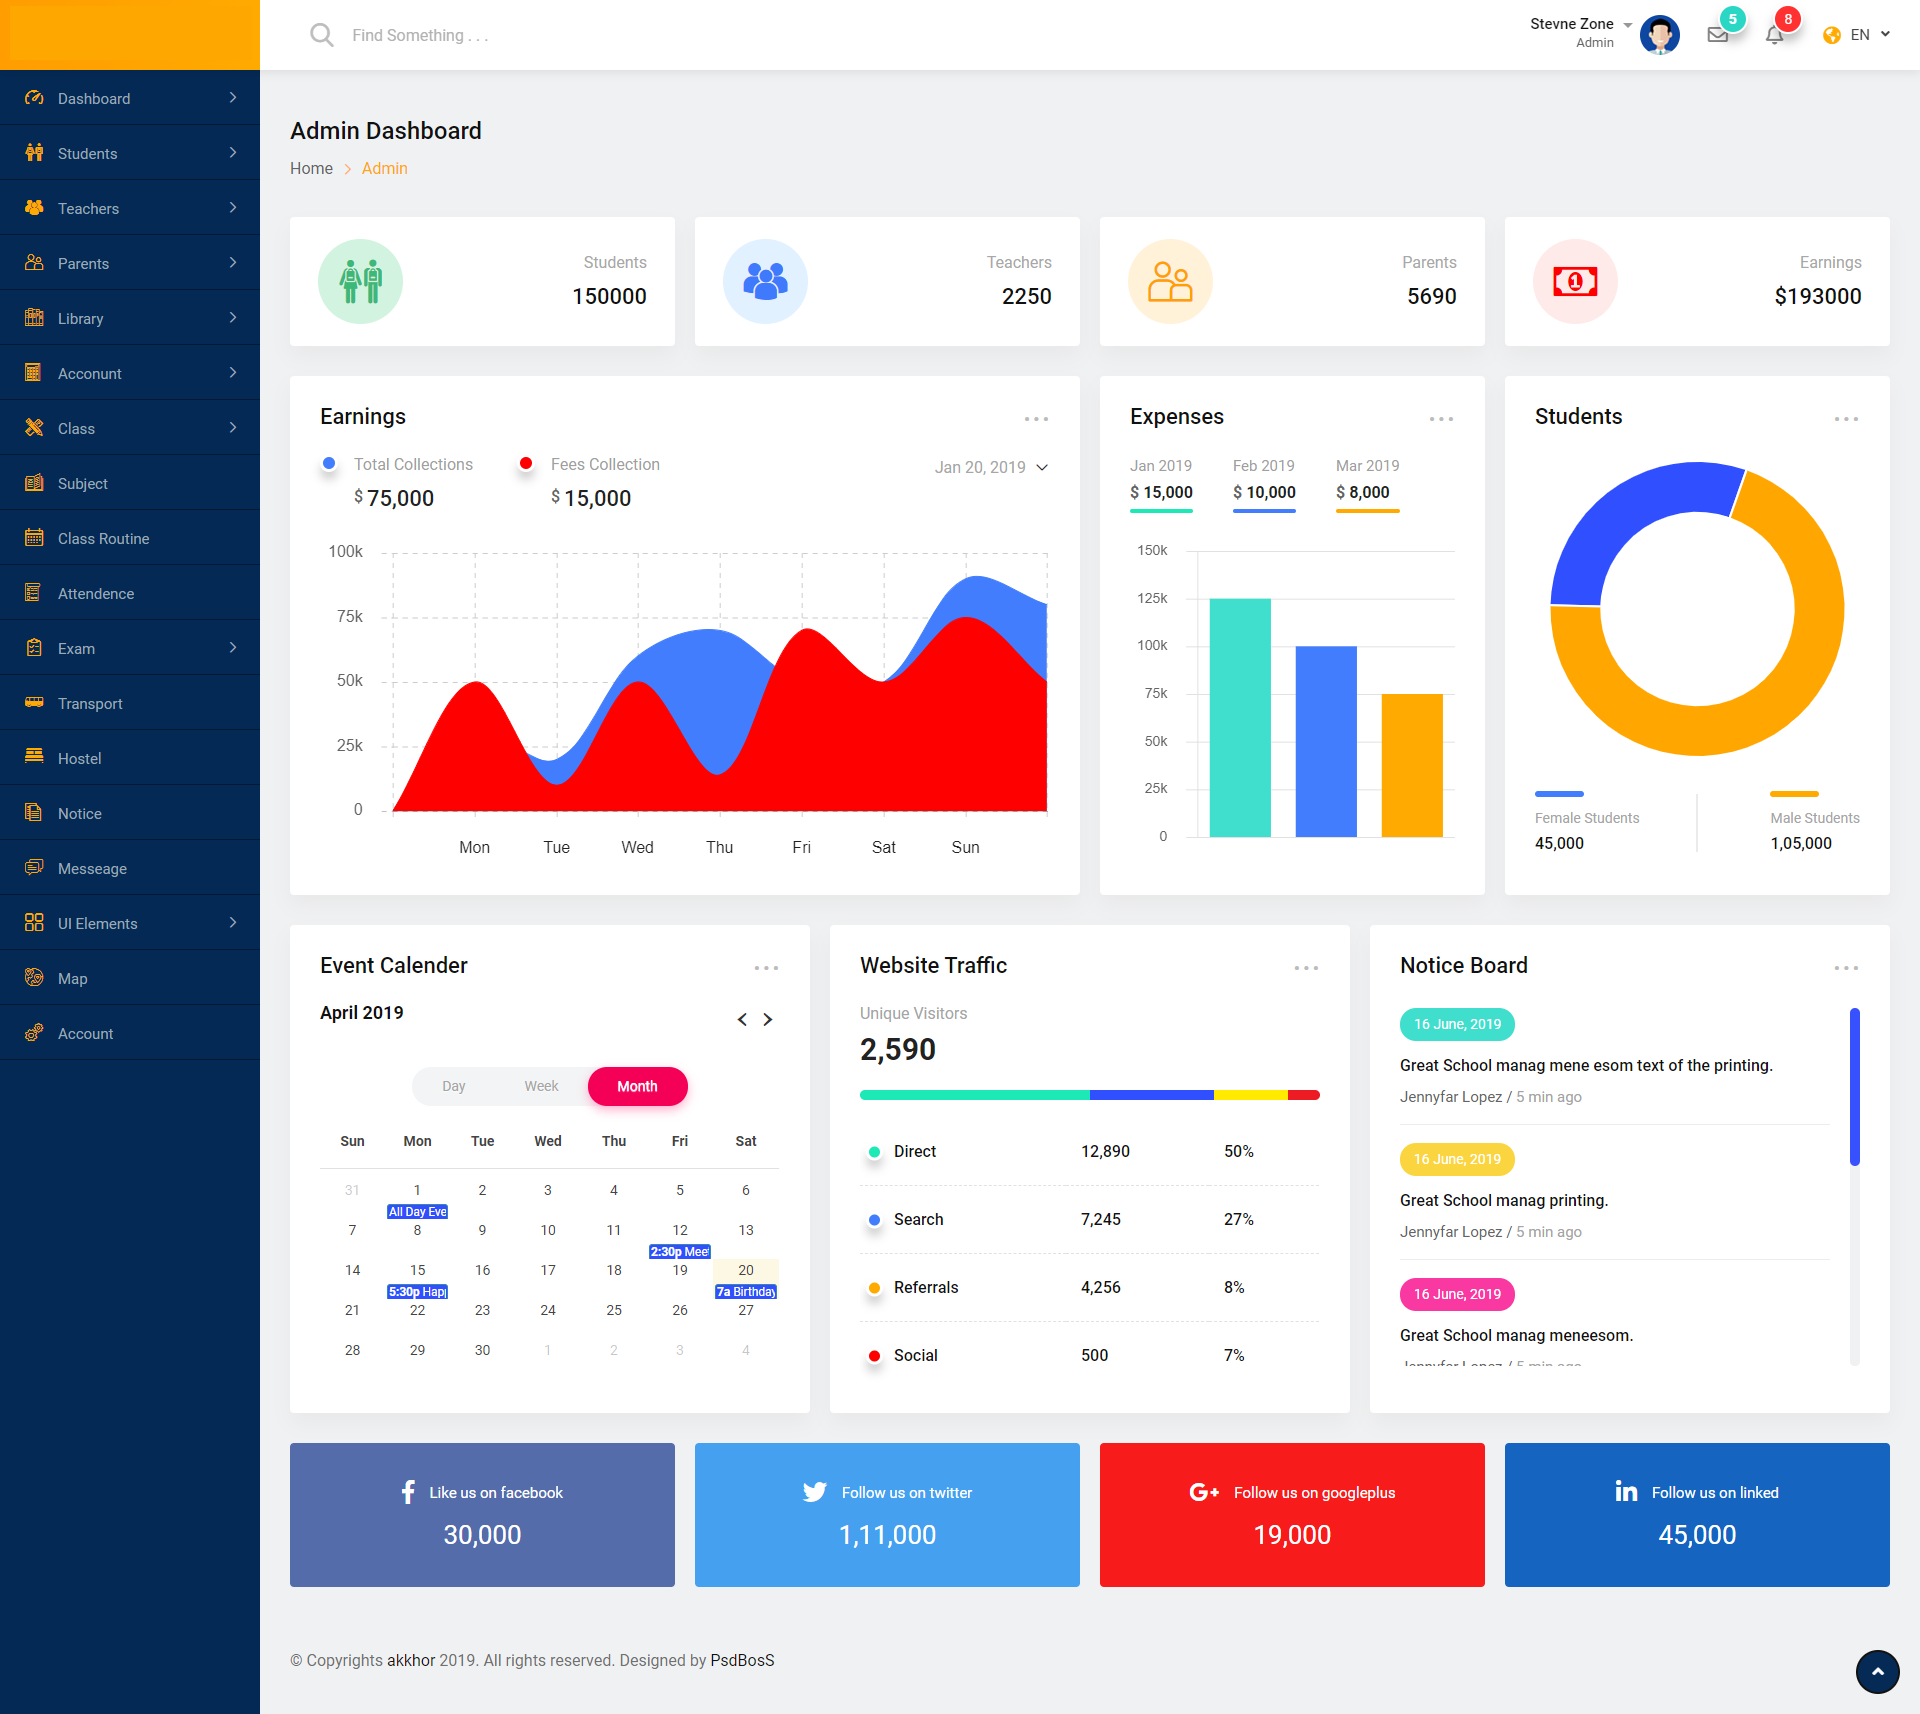Open the notifications bell icon

pos(1774,34)
